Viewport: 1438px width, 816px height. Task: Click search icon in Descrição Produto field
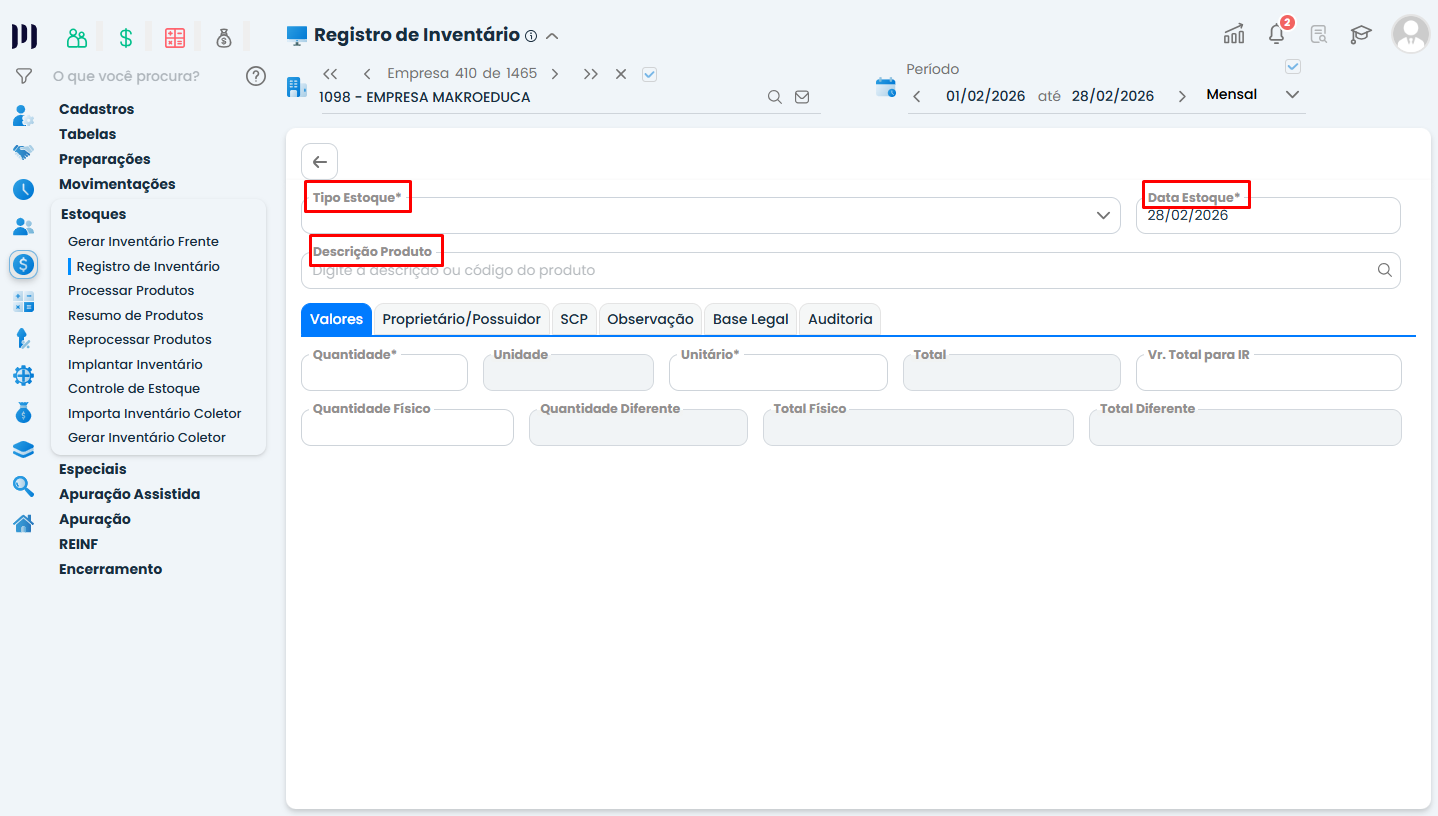(x=1385, y=270)
